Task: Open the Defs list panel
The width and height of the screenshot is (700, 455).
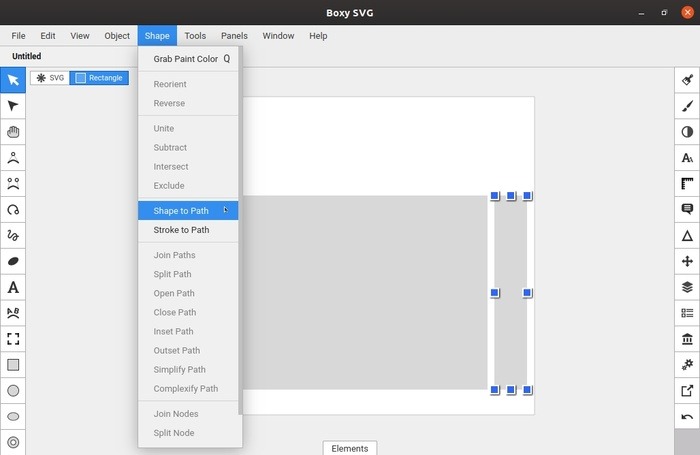Action: (687, 313)
